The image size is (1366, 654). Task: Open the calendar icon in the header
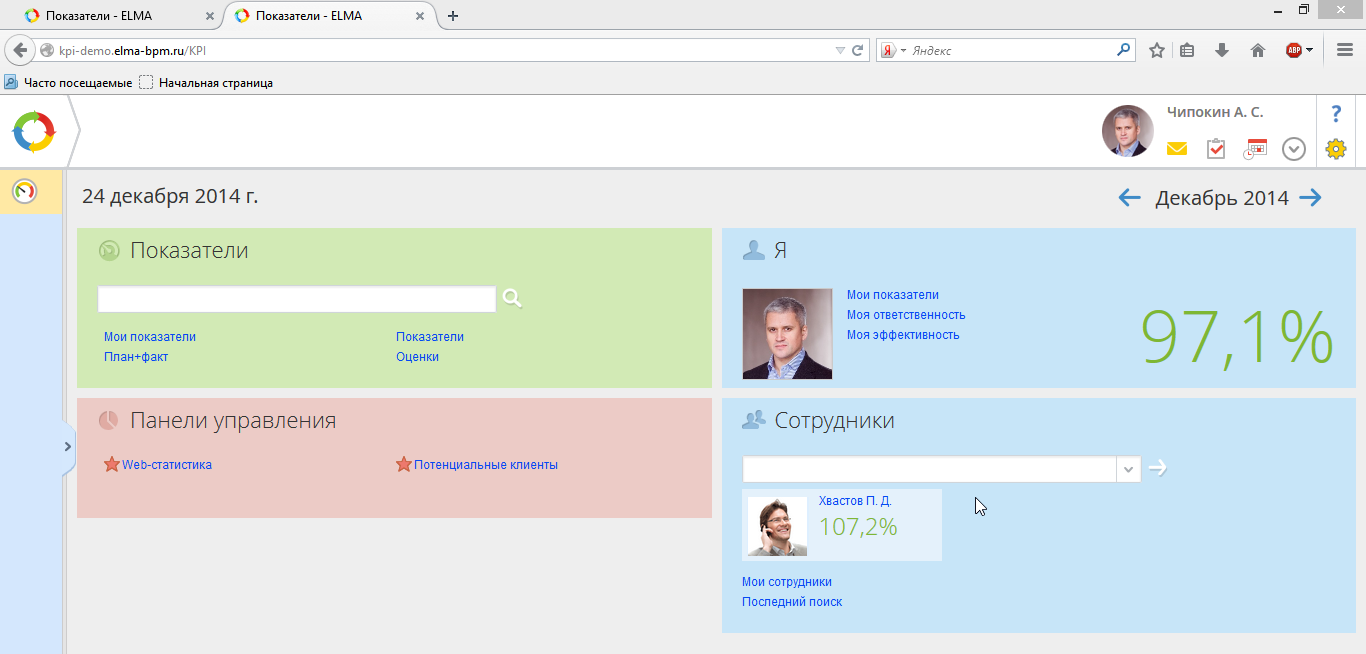tap(1255, 148)
